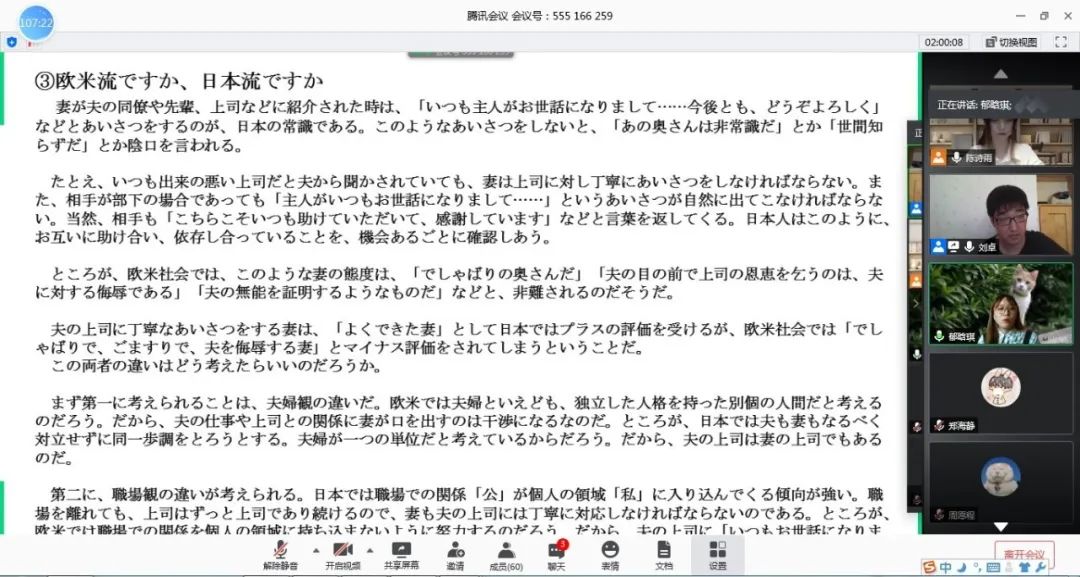Expand audio options arrow beside 解除静音
This screenshot has height=577, width=1080.
tap(316, 550)
